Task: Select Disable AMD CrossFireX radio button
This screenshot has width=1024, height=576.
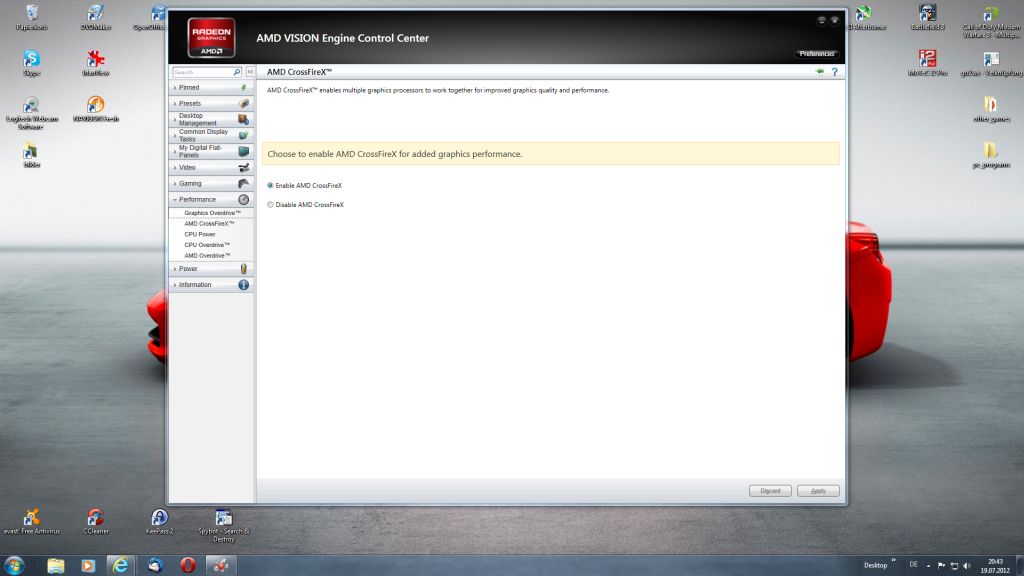Action: tap(270, 204)
